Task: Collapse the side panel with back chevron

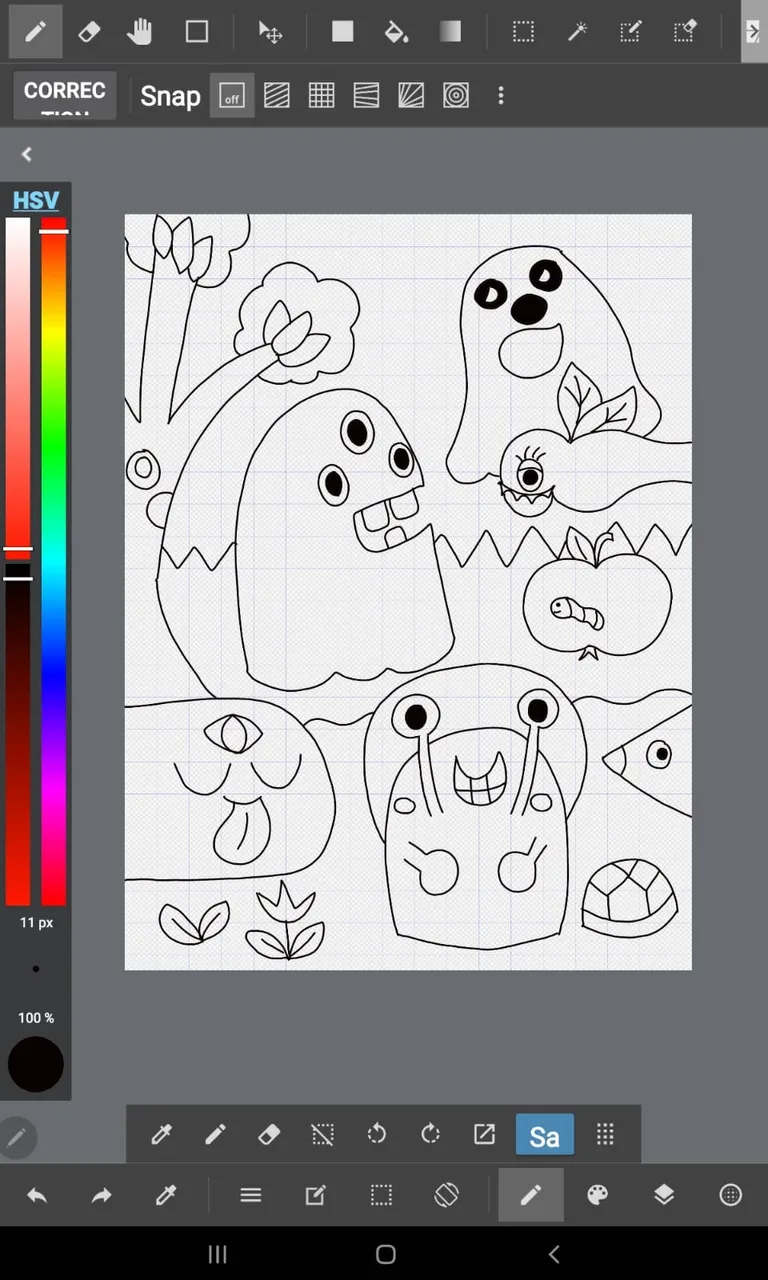Action: [x=27, y=154]
